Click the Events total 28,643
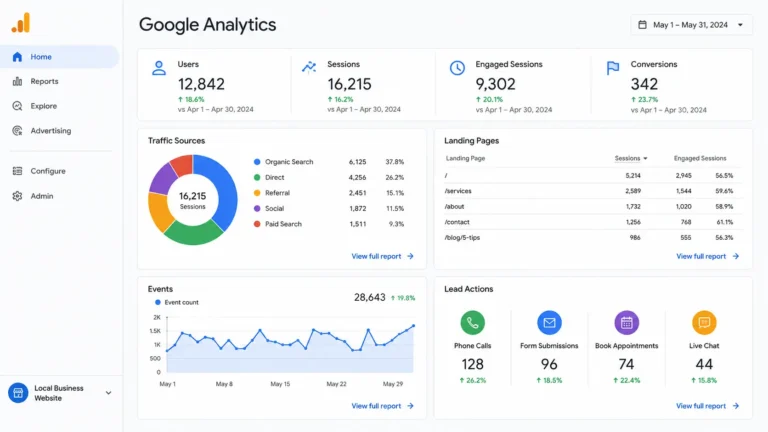The height and width of the screenshot is (432, 768). click(x=370, y=297)
